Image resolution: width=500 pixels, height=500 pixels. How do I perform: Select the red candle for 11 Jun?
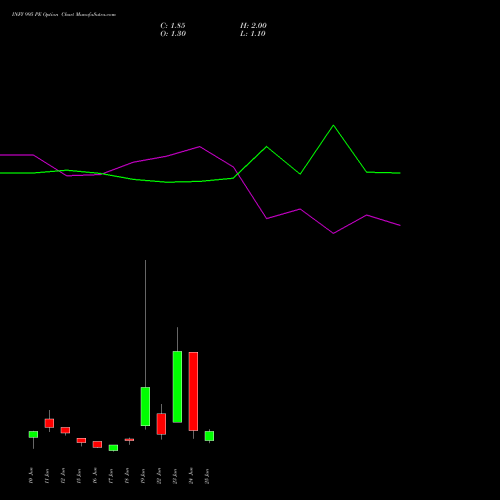(x=49, y=423)
